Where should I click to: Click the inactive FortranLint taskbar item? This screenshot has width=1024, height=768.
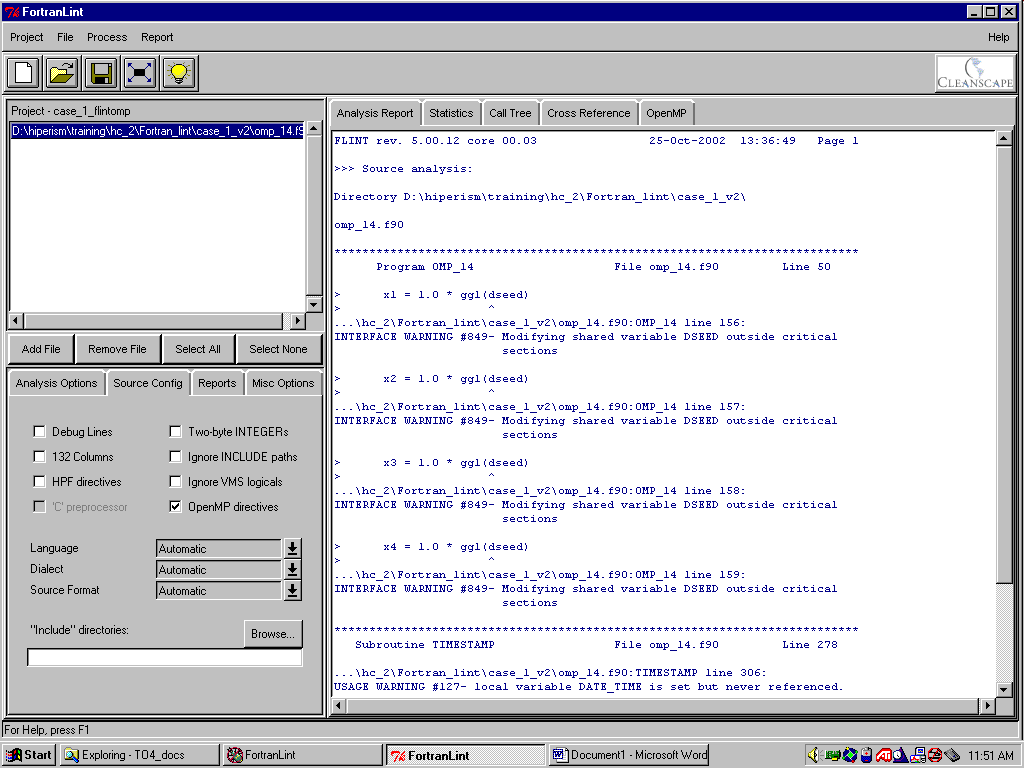coord(302,755)
